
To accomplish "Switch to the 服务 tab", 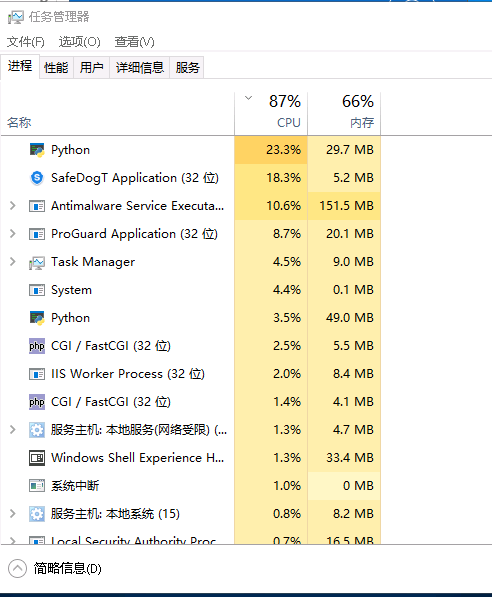I will (187, 68).
